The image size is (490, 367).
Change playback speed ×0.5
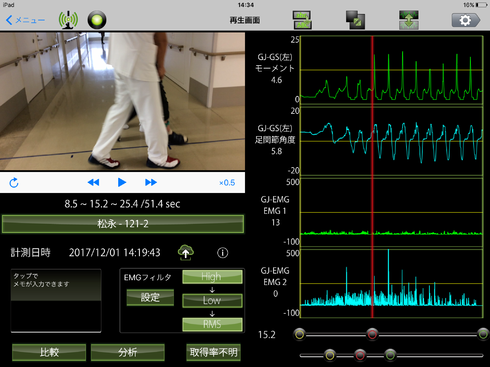pyautogui.click(x=227, y=183)
